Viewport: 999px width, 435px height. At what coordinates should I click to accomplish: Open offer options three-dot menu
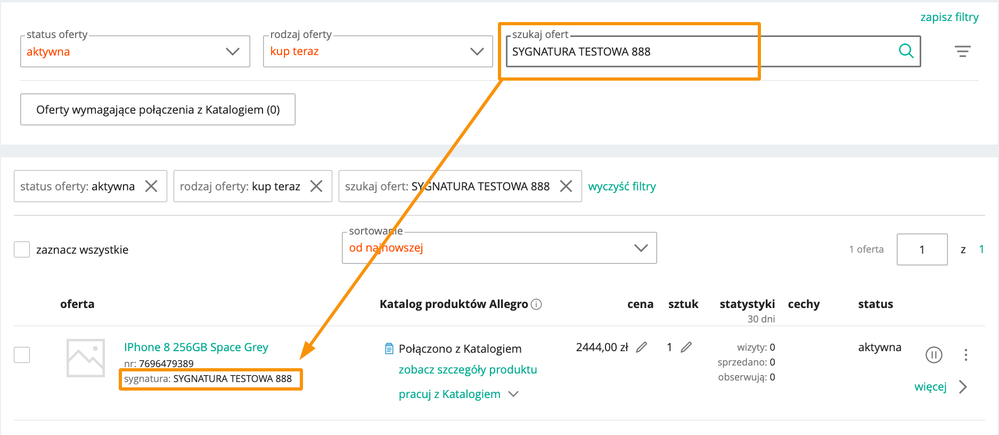[x=966, y=355]
